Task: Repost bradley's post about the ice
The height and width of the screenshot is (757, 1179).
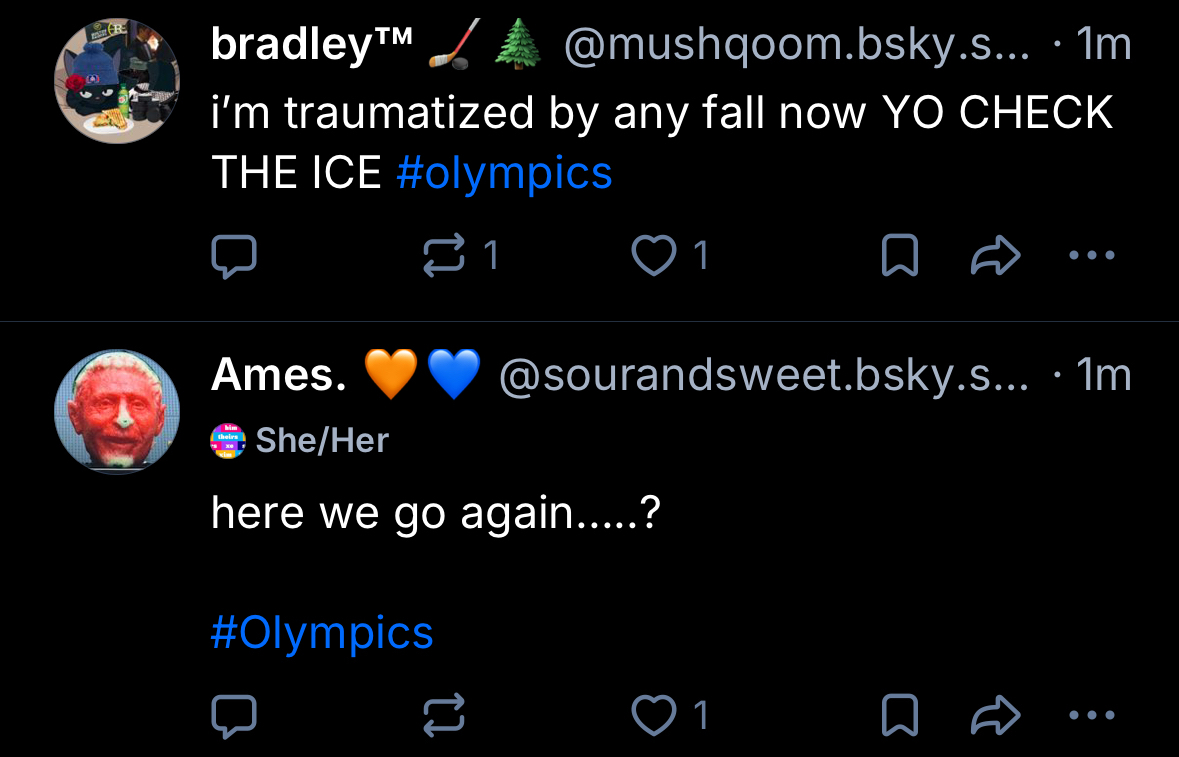Action: point(445,257)
